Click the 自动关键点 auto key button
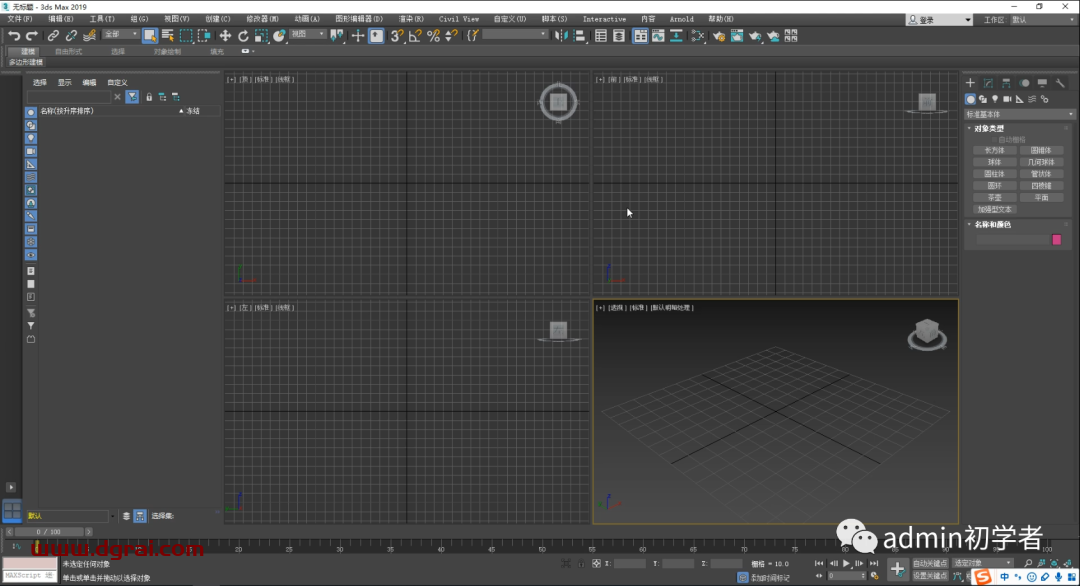 [930, 563]
